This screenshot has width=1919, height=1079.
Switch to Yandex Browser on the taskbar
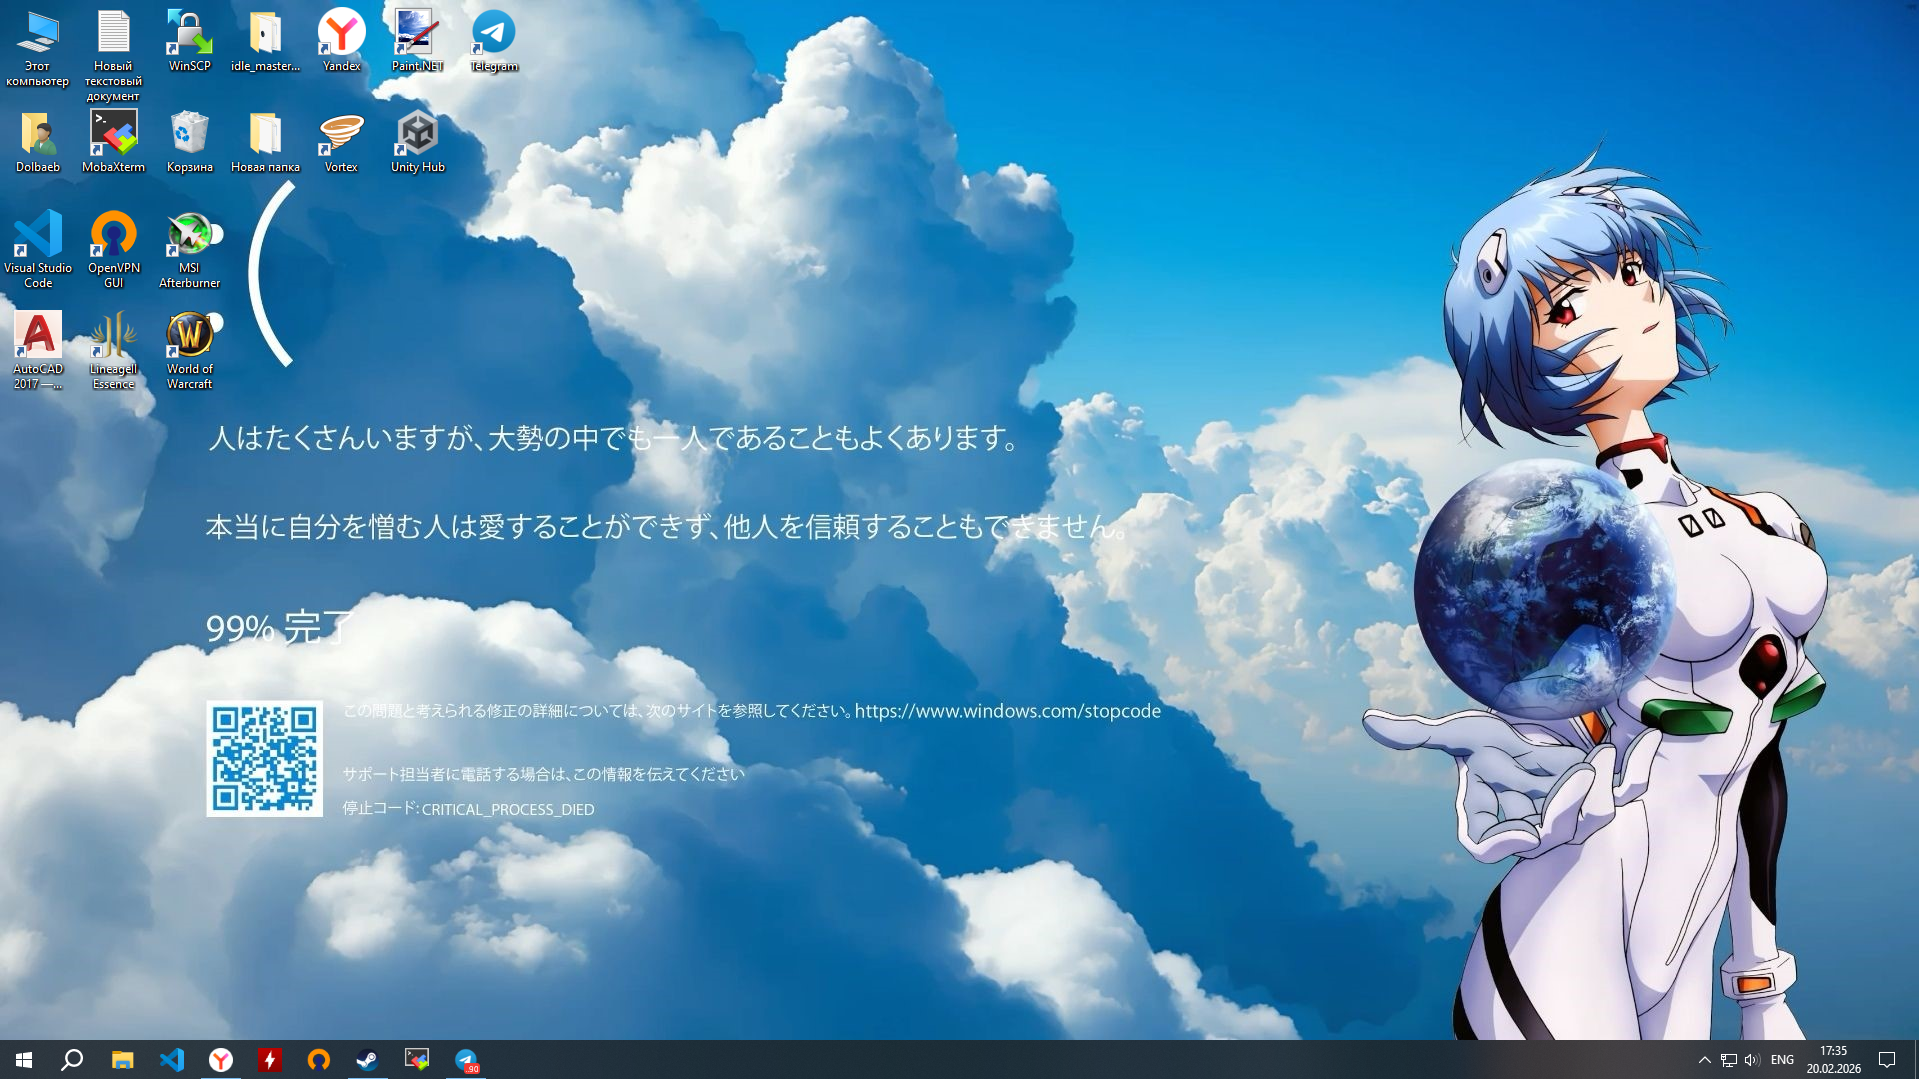[x=220, y=1060]
